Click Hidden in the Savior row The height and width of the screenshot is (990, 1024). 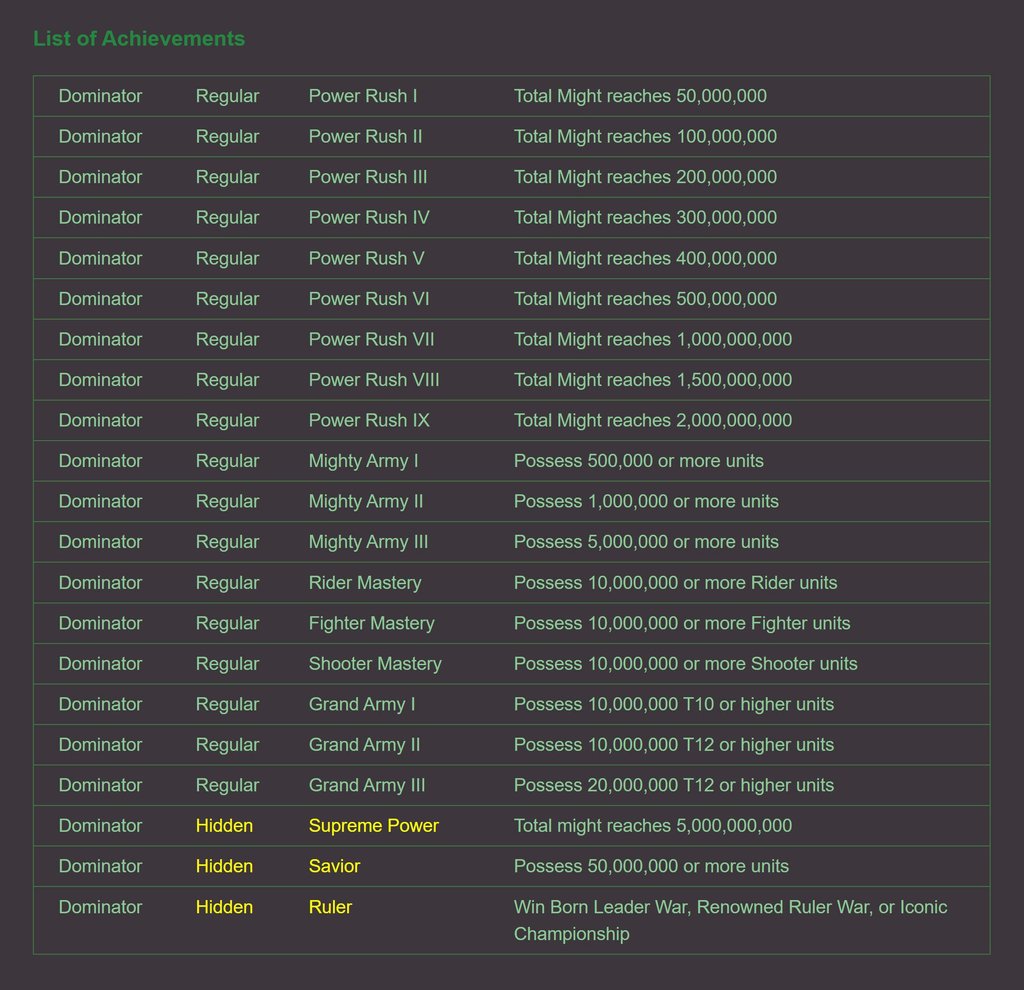click(224, 867)
